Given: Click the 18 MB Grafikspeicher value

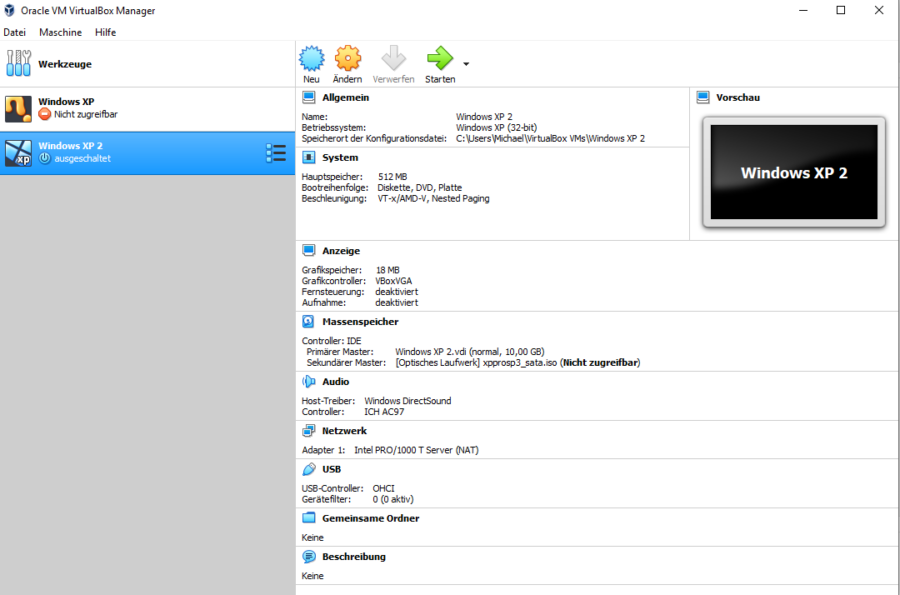Looking at the screenshot, I should (x=387, y=270).
